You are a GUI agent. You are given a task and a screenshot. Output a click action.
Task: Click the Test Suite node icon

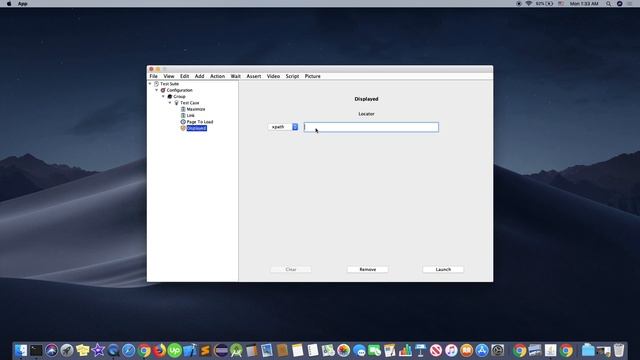[156, 84]
